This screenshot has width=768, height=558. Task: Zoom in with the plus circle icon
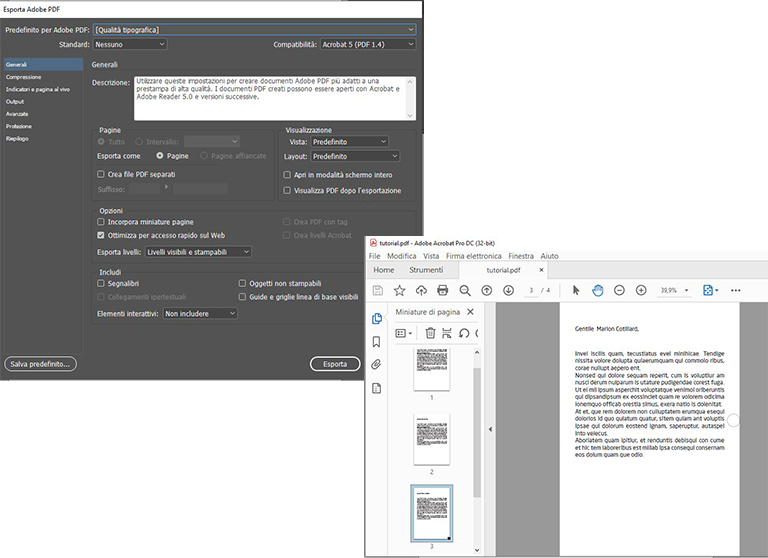click(641, 290)
